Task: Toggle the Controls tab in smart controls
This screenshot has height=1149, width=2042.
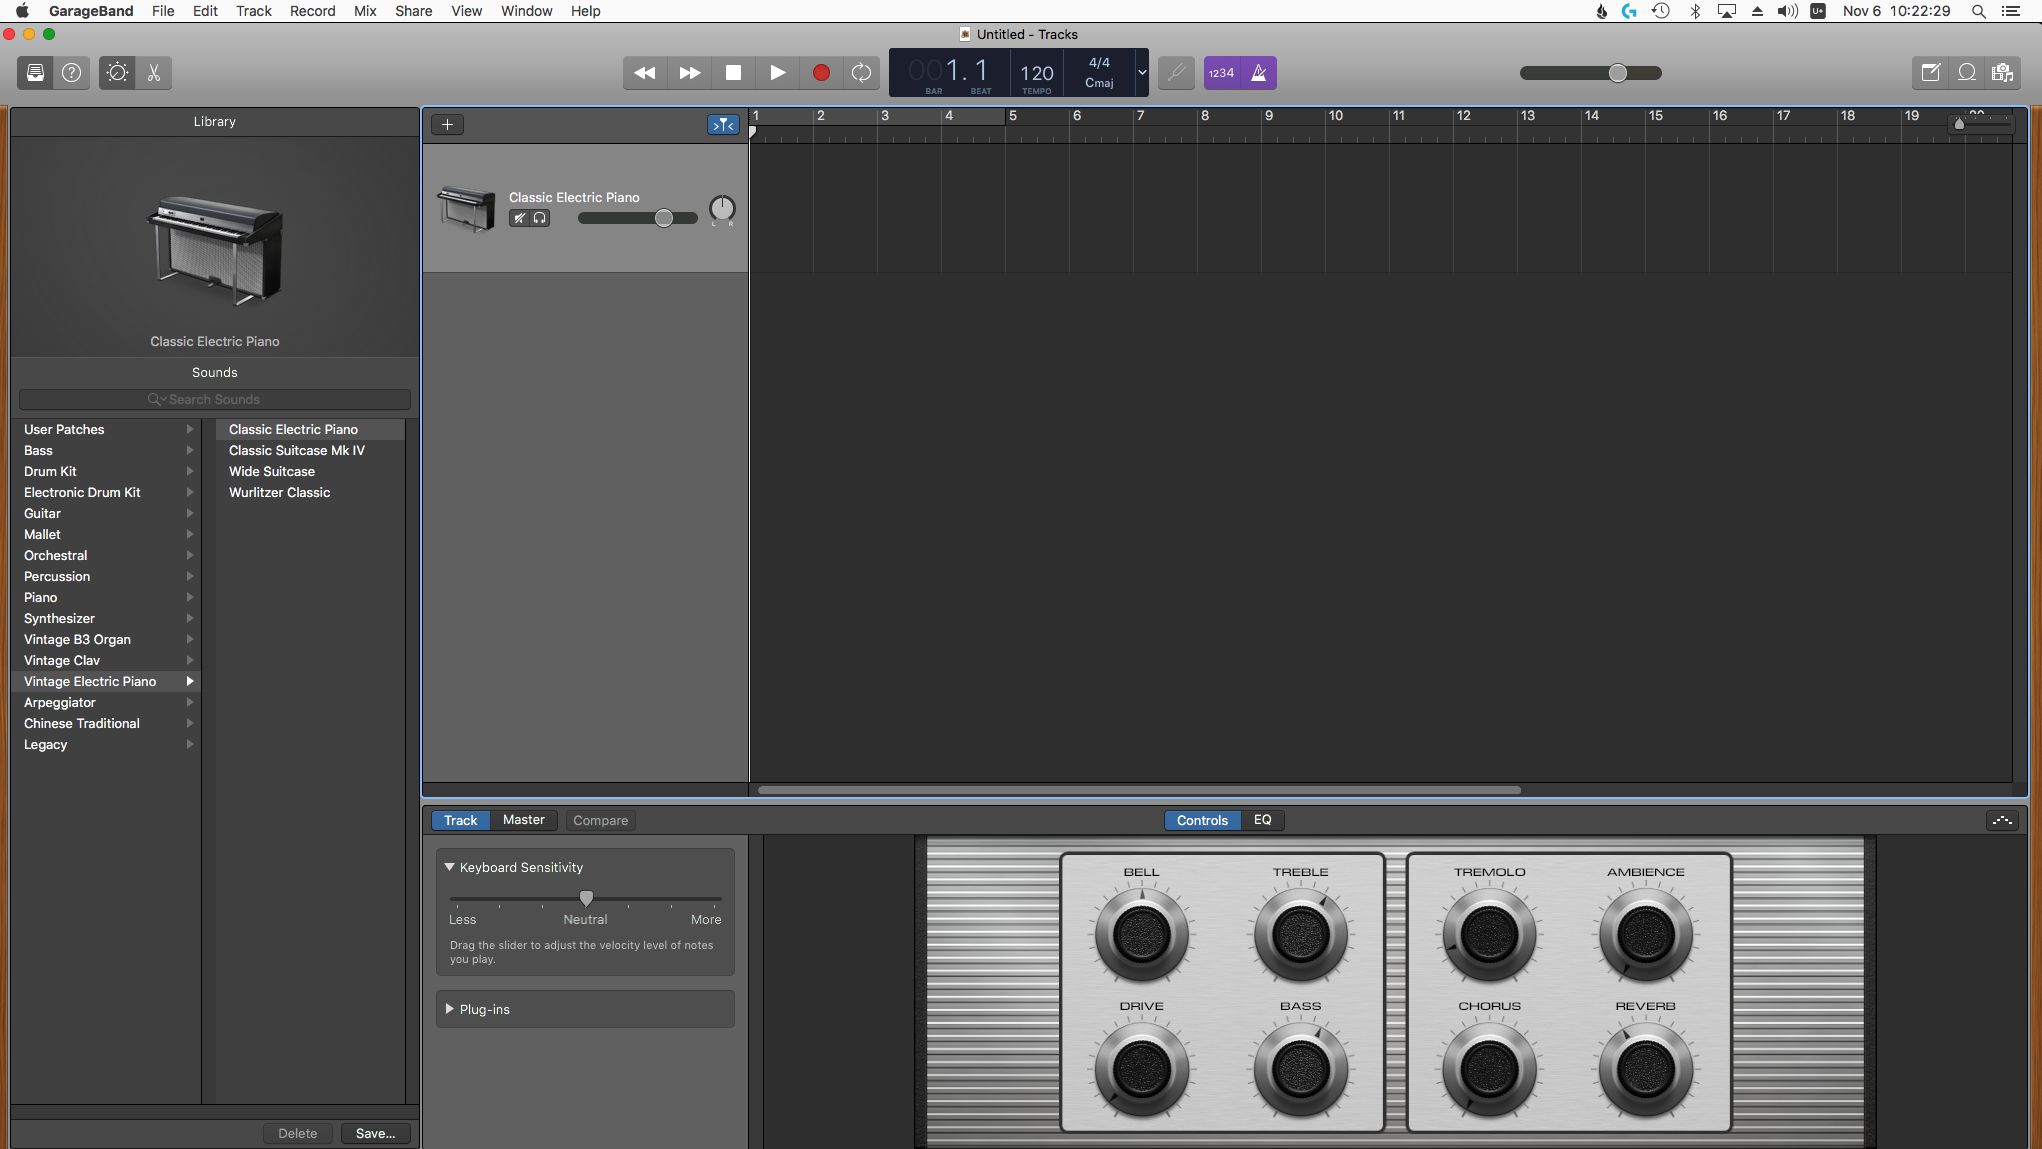Action: (x=1203, y=819)
